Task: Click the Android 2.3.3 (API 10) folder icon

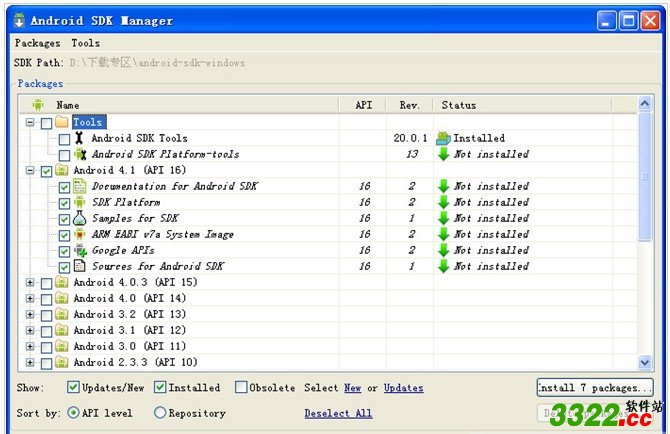Action: (62, 362)
